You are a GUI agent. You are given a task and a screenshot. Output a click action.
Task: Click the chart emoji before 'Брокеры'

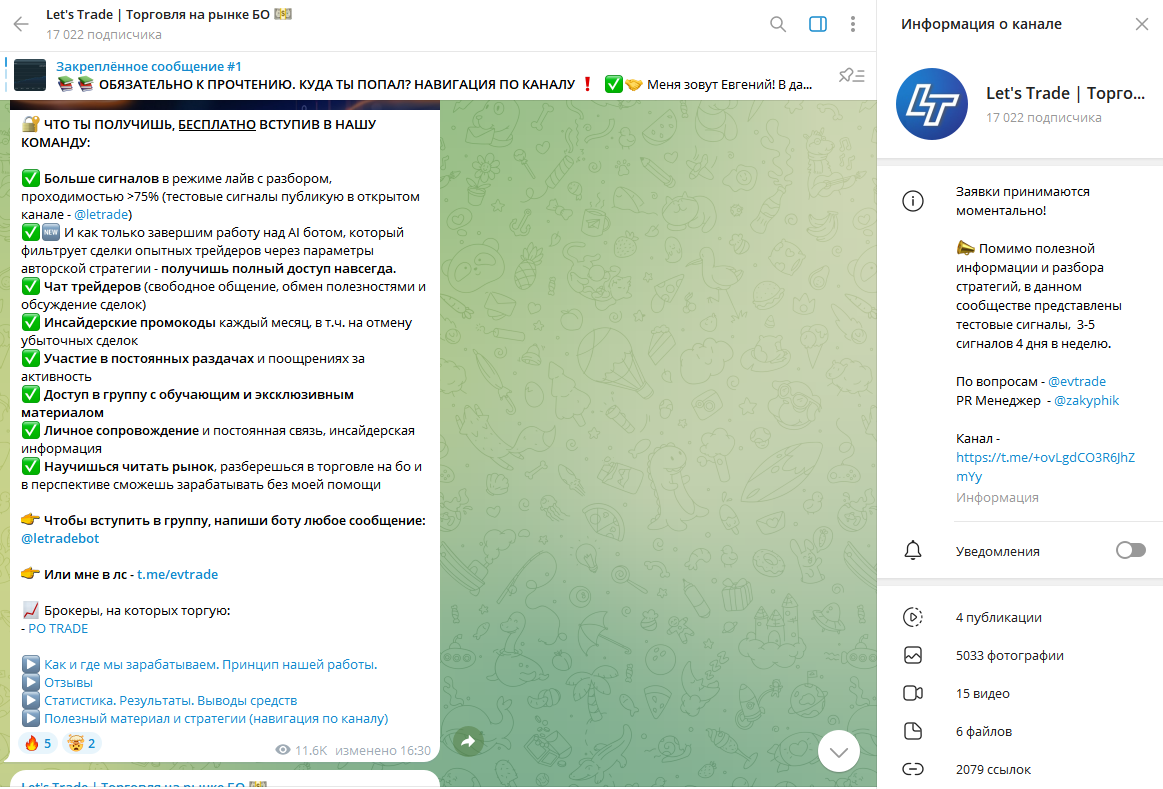30,610
